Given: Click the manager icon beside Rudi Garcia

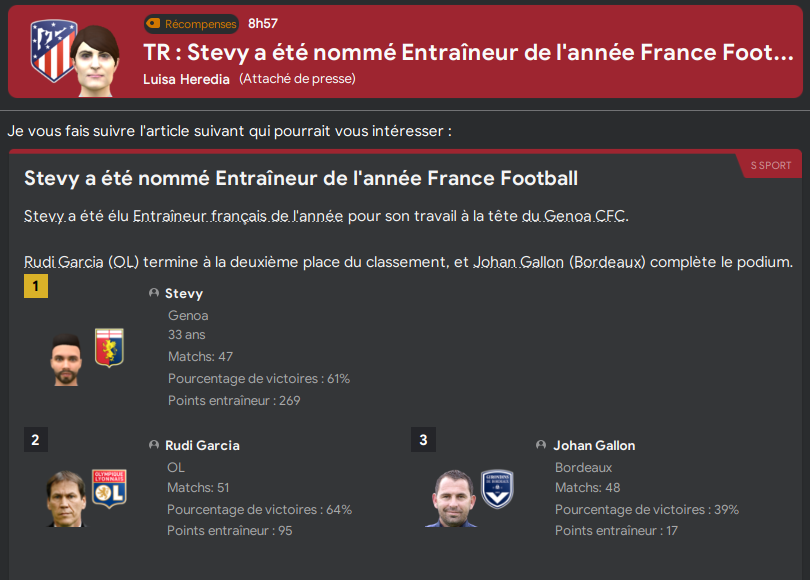Looking at the screenshot, I should pyautogui.click(x=153, y=445).
